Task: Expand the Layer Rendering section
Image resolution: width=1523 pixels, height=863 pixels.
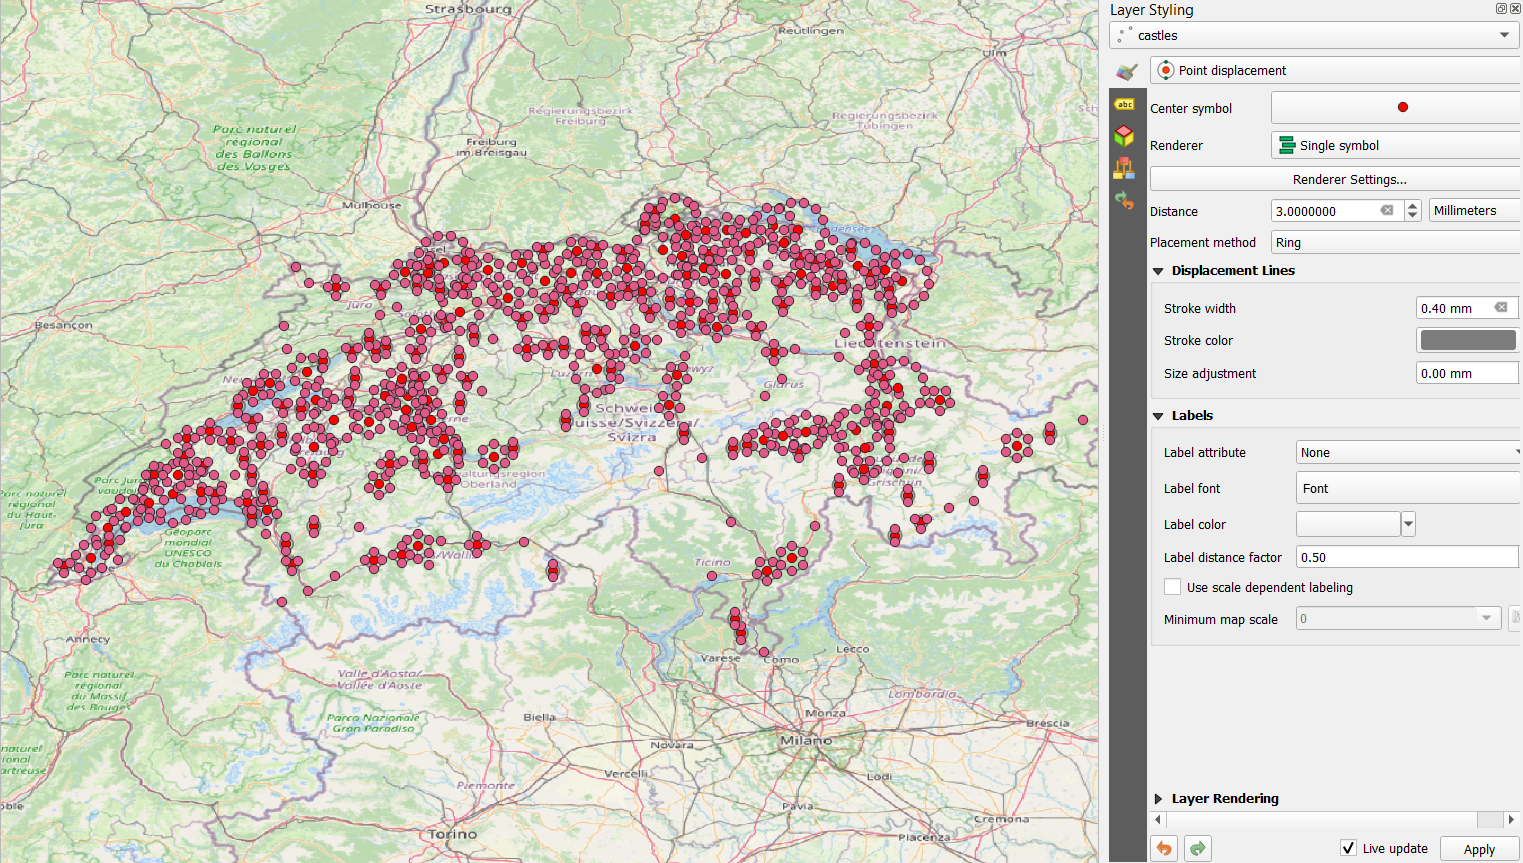Action: (x=1159, y=799)
